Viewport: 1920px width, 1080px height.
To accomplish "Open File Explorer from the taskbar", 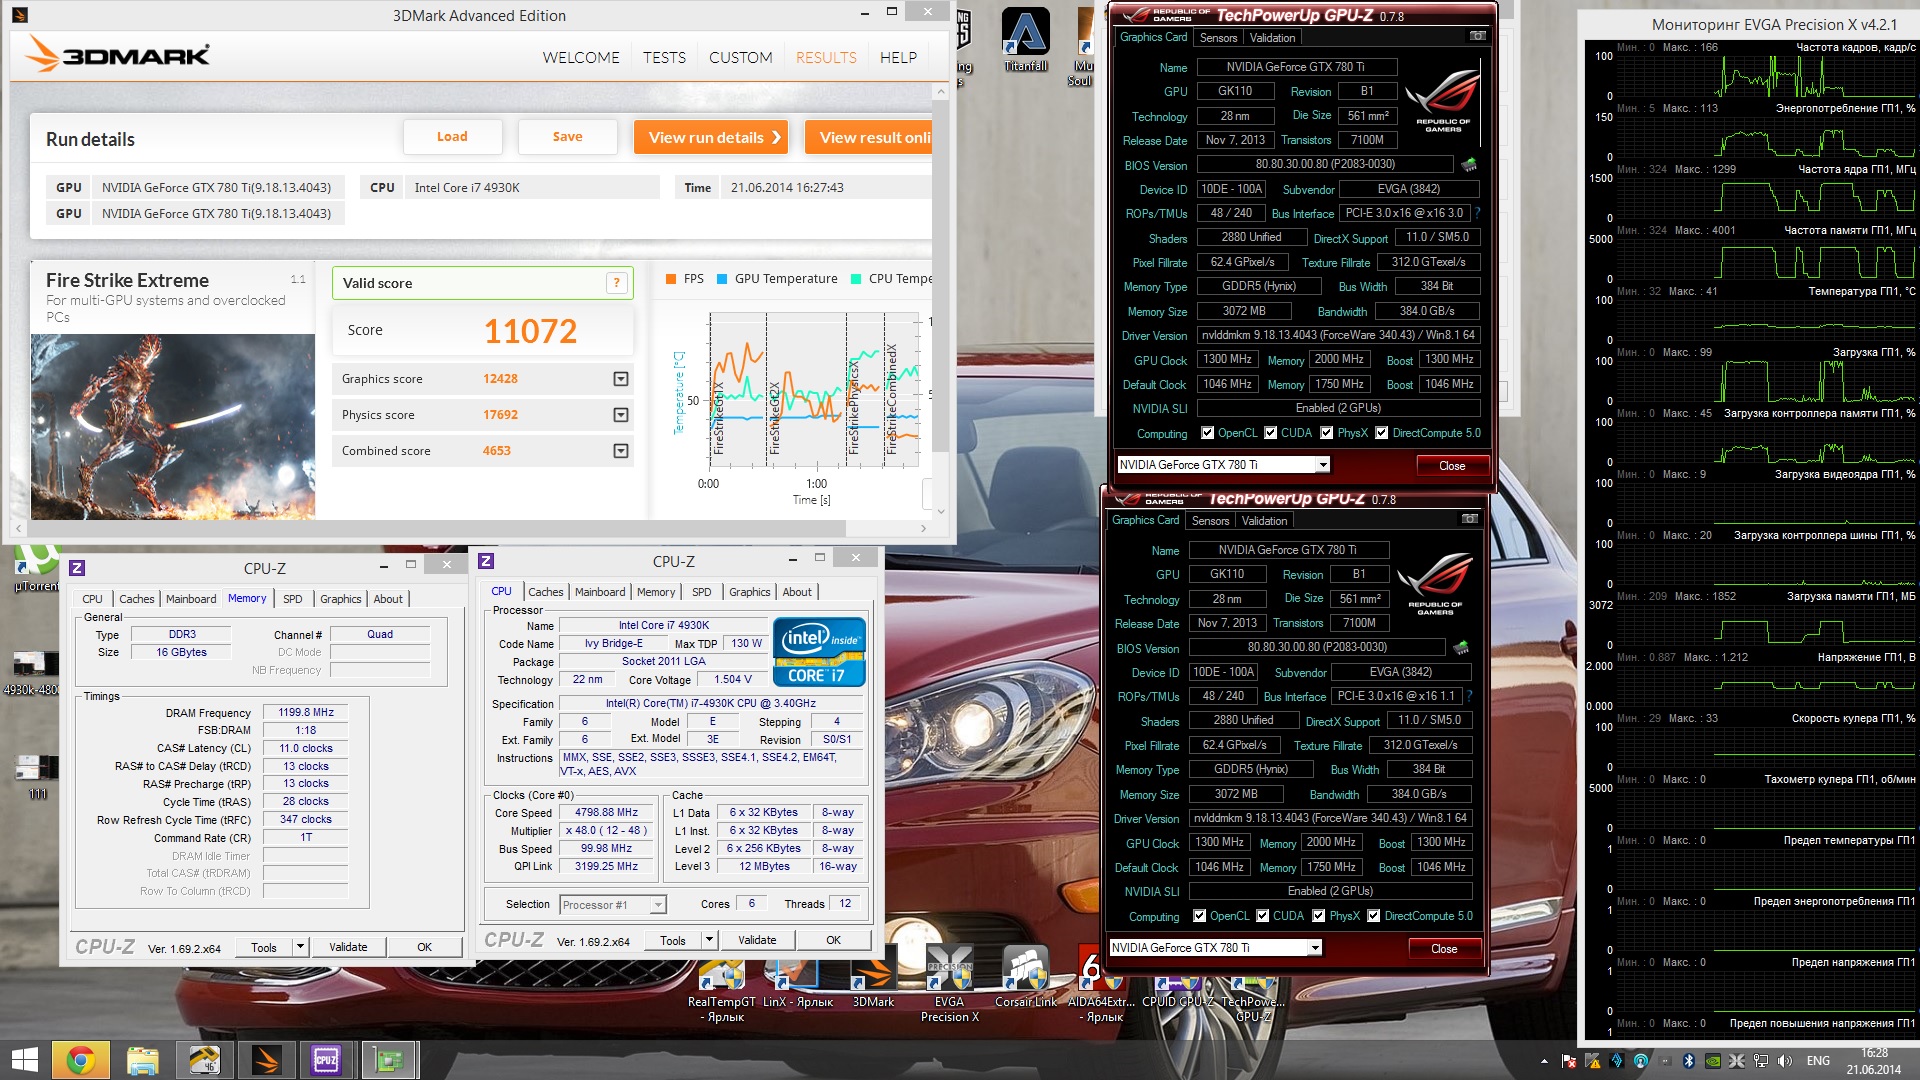I will (x=142, y=1060).
